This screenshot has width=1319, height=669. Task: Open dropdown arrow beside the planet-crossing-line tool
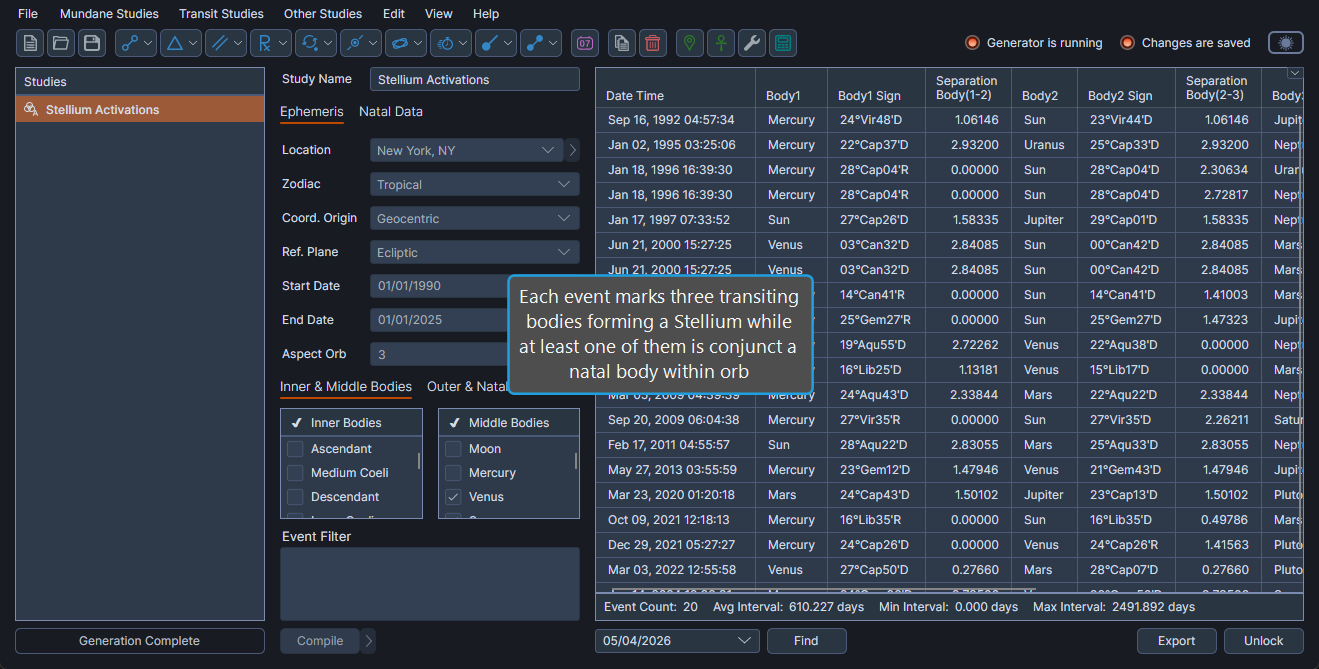point(373,43)
